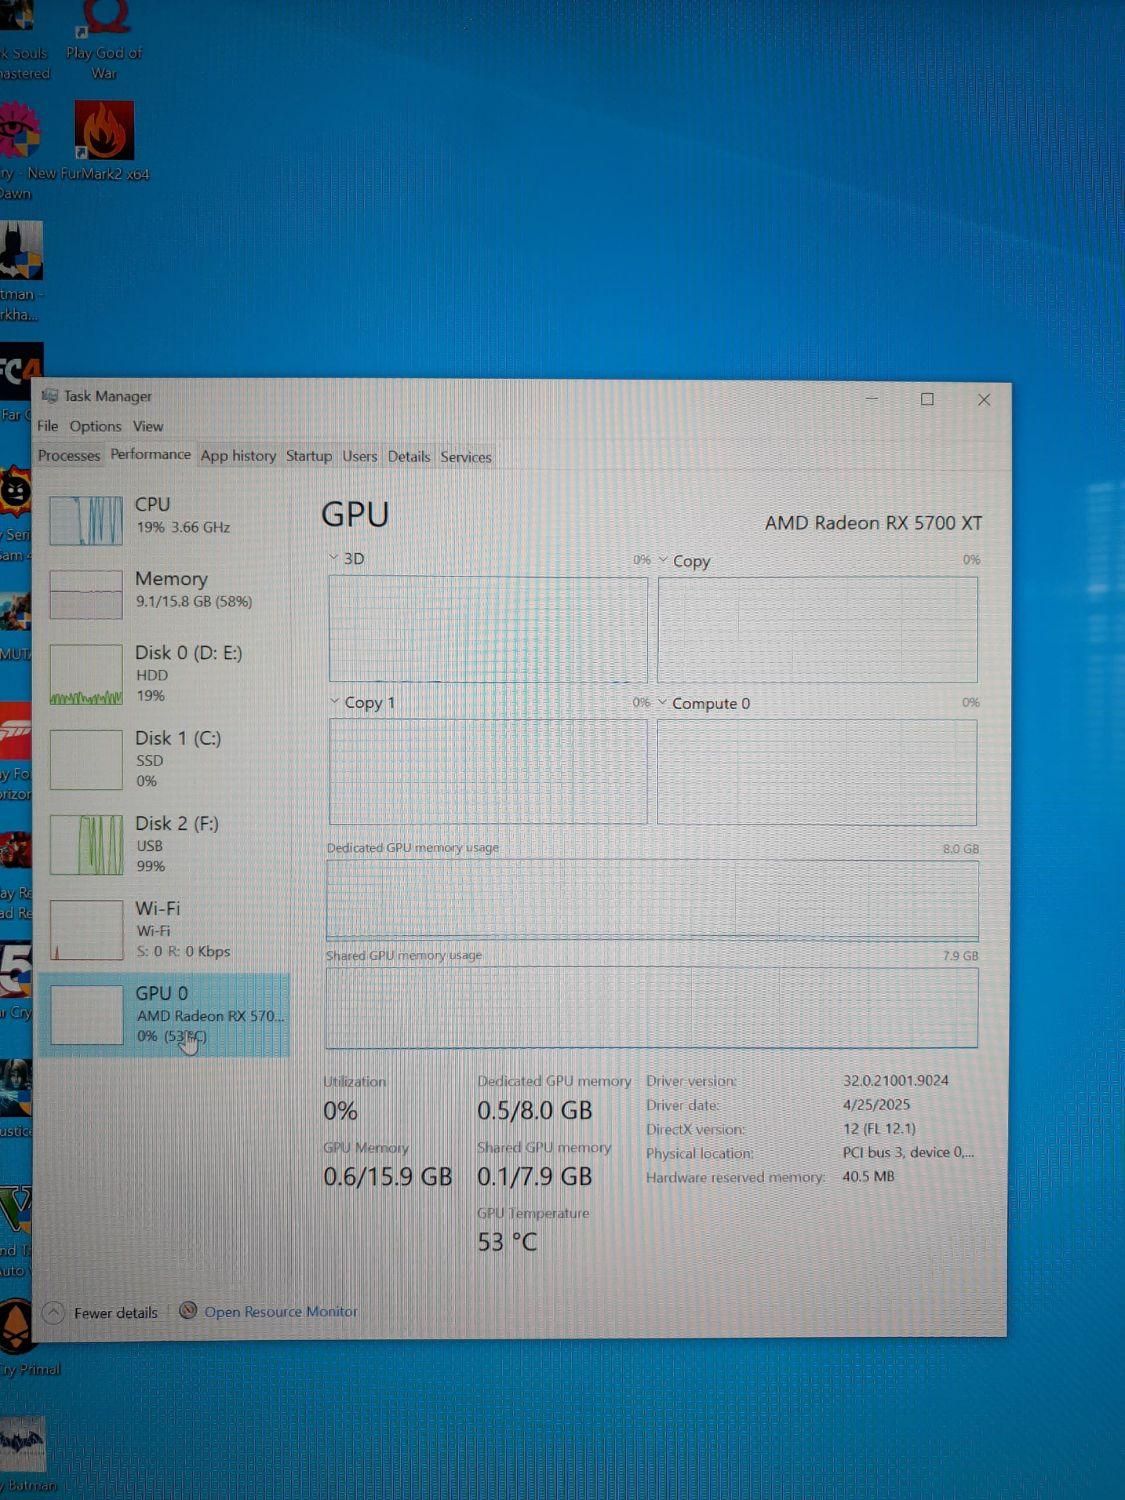Switch to the Users tab

(x=360, y=456)
